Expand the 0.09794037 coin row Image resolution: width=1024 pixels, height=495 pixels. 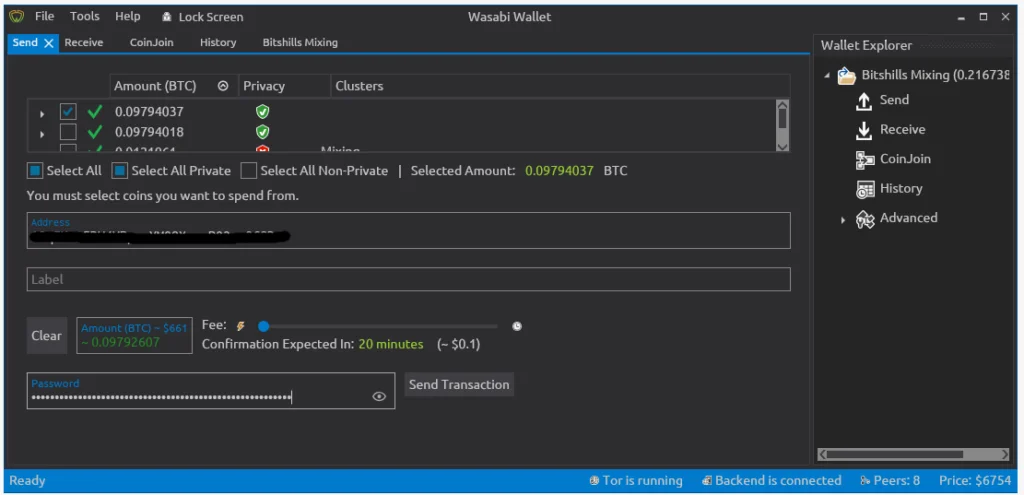pyautogui.click(x=42, y=114)
